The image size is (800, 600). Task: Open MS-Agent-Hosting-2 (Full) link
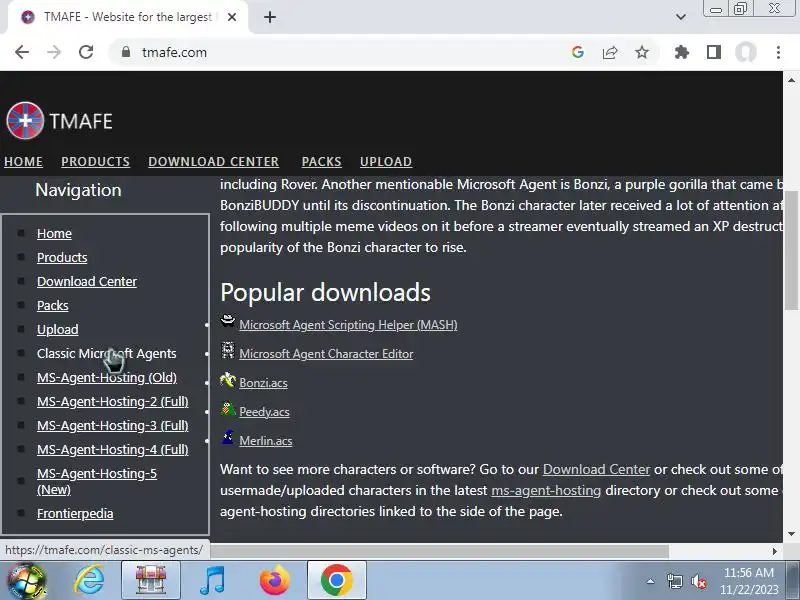tap(113, 401)
